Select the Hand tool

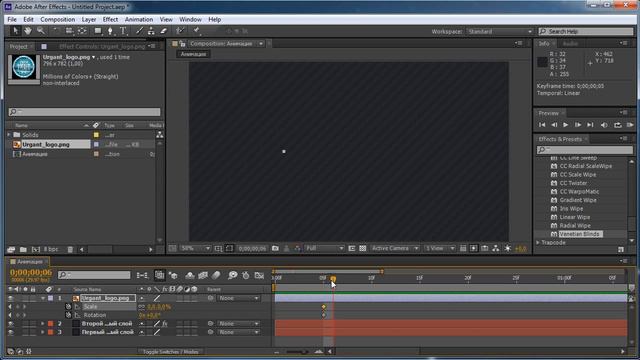(28, 31)
